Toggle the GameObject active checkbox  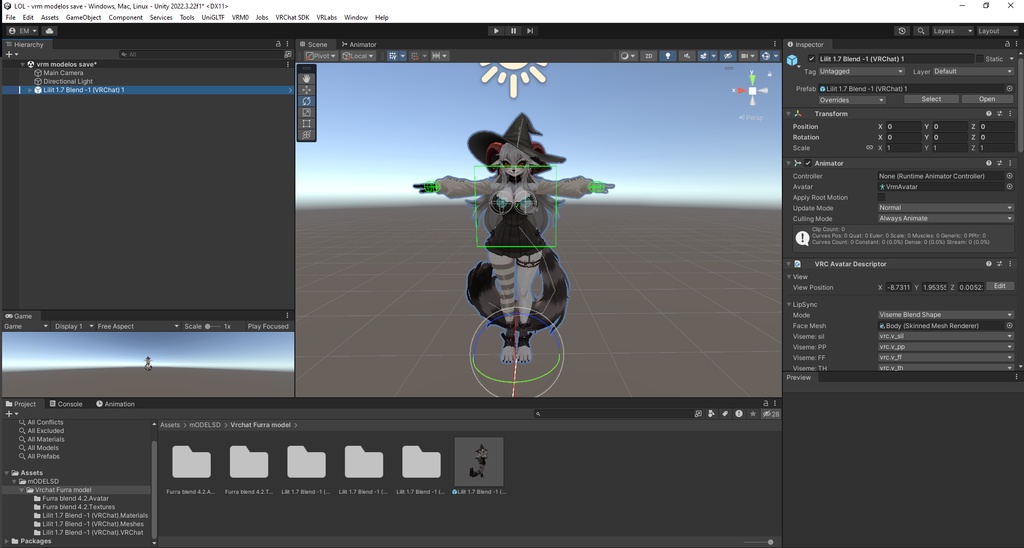(x=812, y=59)
